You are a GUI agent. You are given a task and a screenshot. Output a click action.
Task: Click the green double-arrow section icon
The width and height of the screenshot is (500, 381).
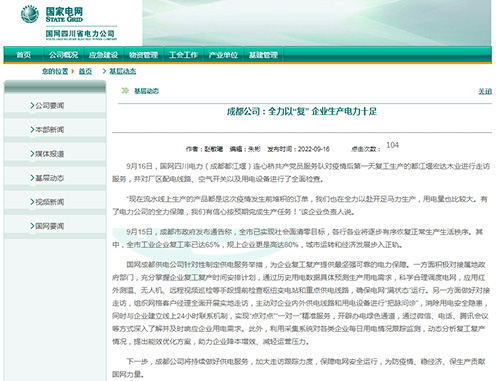(x=125, y=91)
